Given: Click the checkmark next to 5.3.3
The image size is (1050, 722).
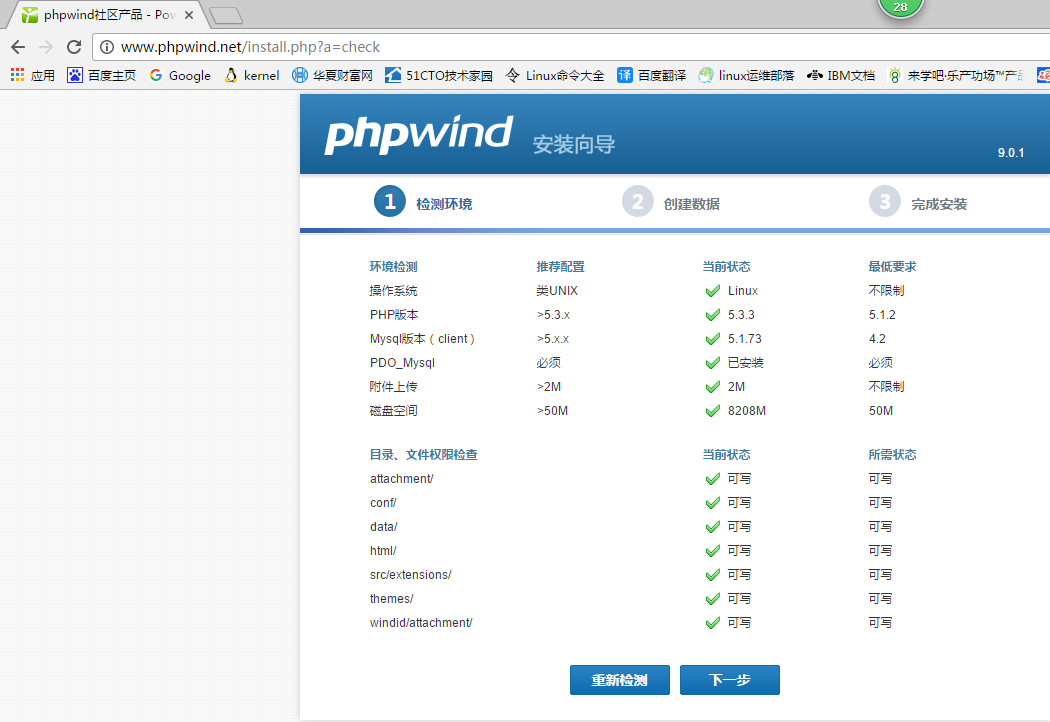Looking at the screenshot, I should (712, 315).
